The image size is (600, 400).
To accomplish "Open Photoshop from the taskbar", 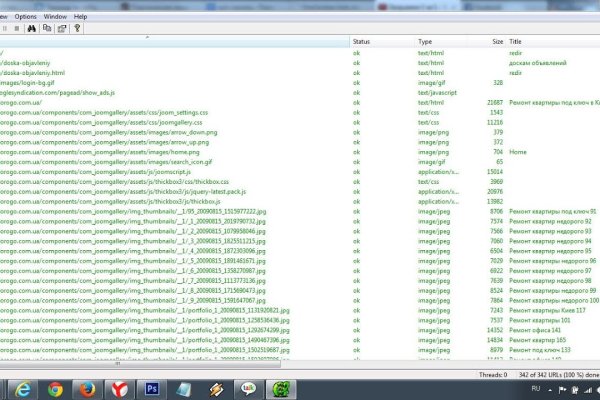I will 152,389.
